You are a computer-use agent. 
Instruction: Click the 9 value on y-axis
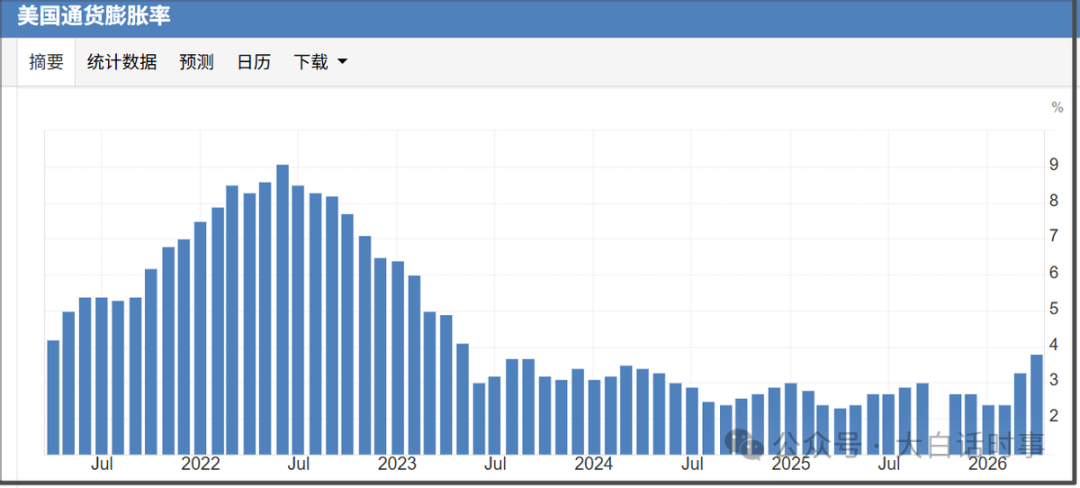pos(1054,165)
